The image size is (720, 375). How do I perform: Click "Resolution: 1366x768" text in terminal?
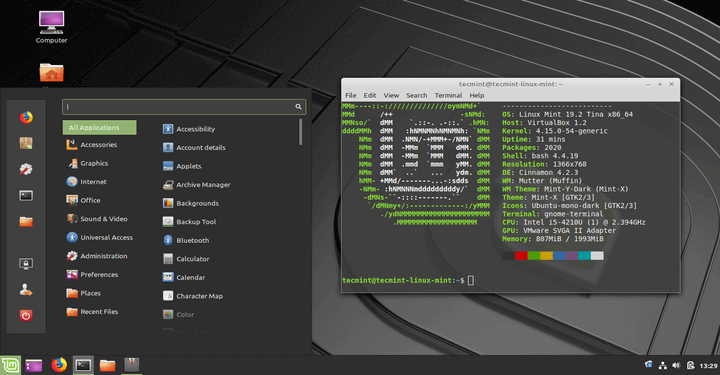[x=544, y=164]
